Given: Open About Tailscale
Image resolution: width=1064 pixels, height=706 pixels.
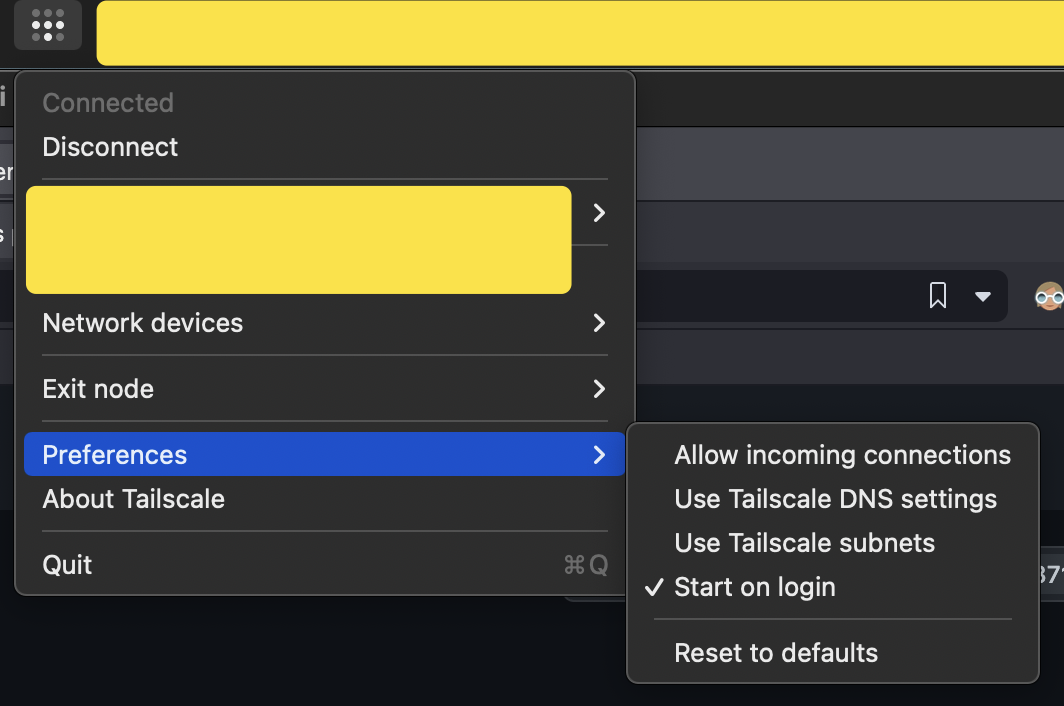Looking at the screenshot, I should pyautogui.click(x=133, y=499).
